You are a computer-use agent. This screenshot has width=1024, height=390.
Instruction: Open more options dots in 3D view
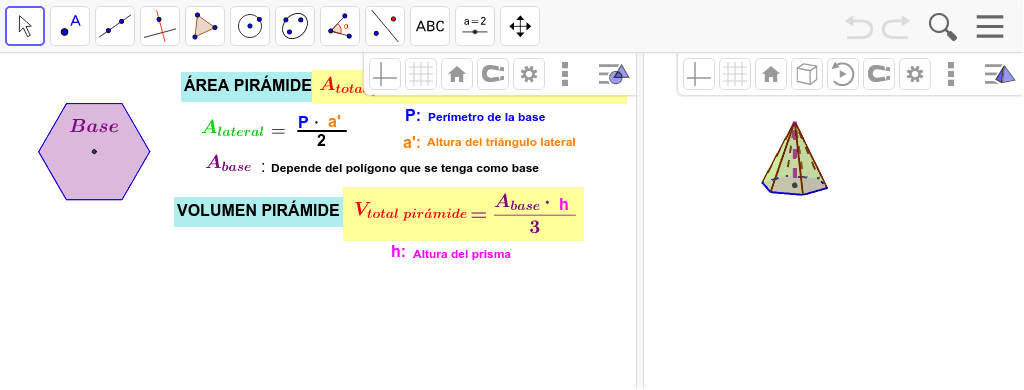[x=951, y=74]
